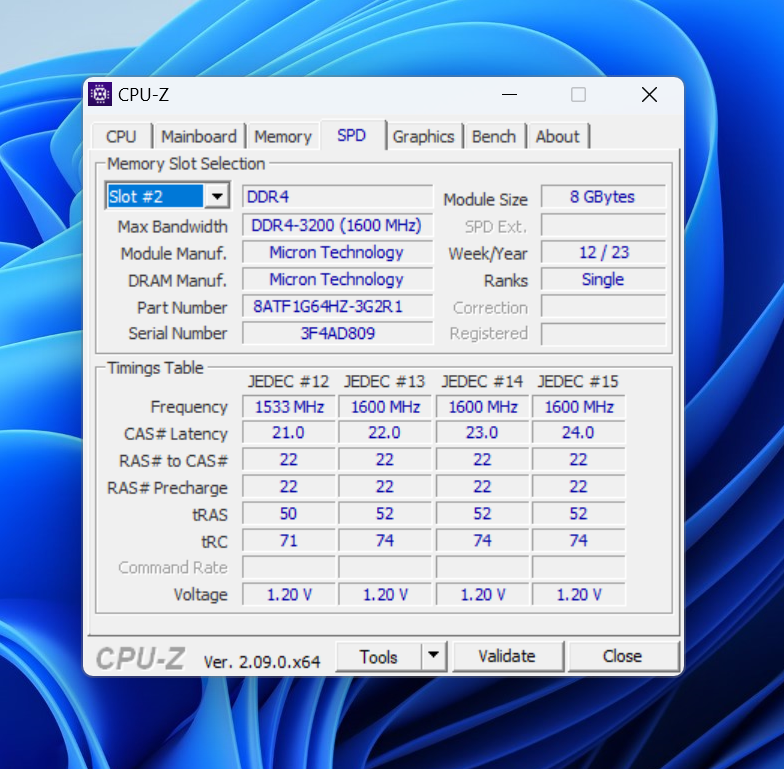Click the Tools button

378,656
